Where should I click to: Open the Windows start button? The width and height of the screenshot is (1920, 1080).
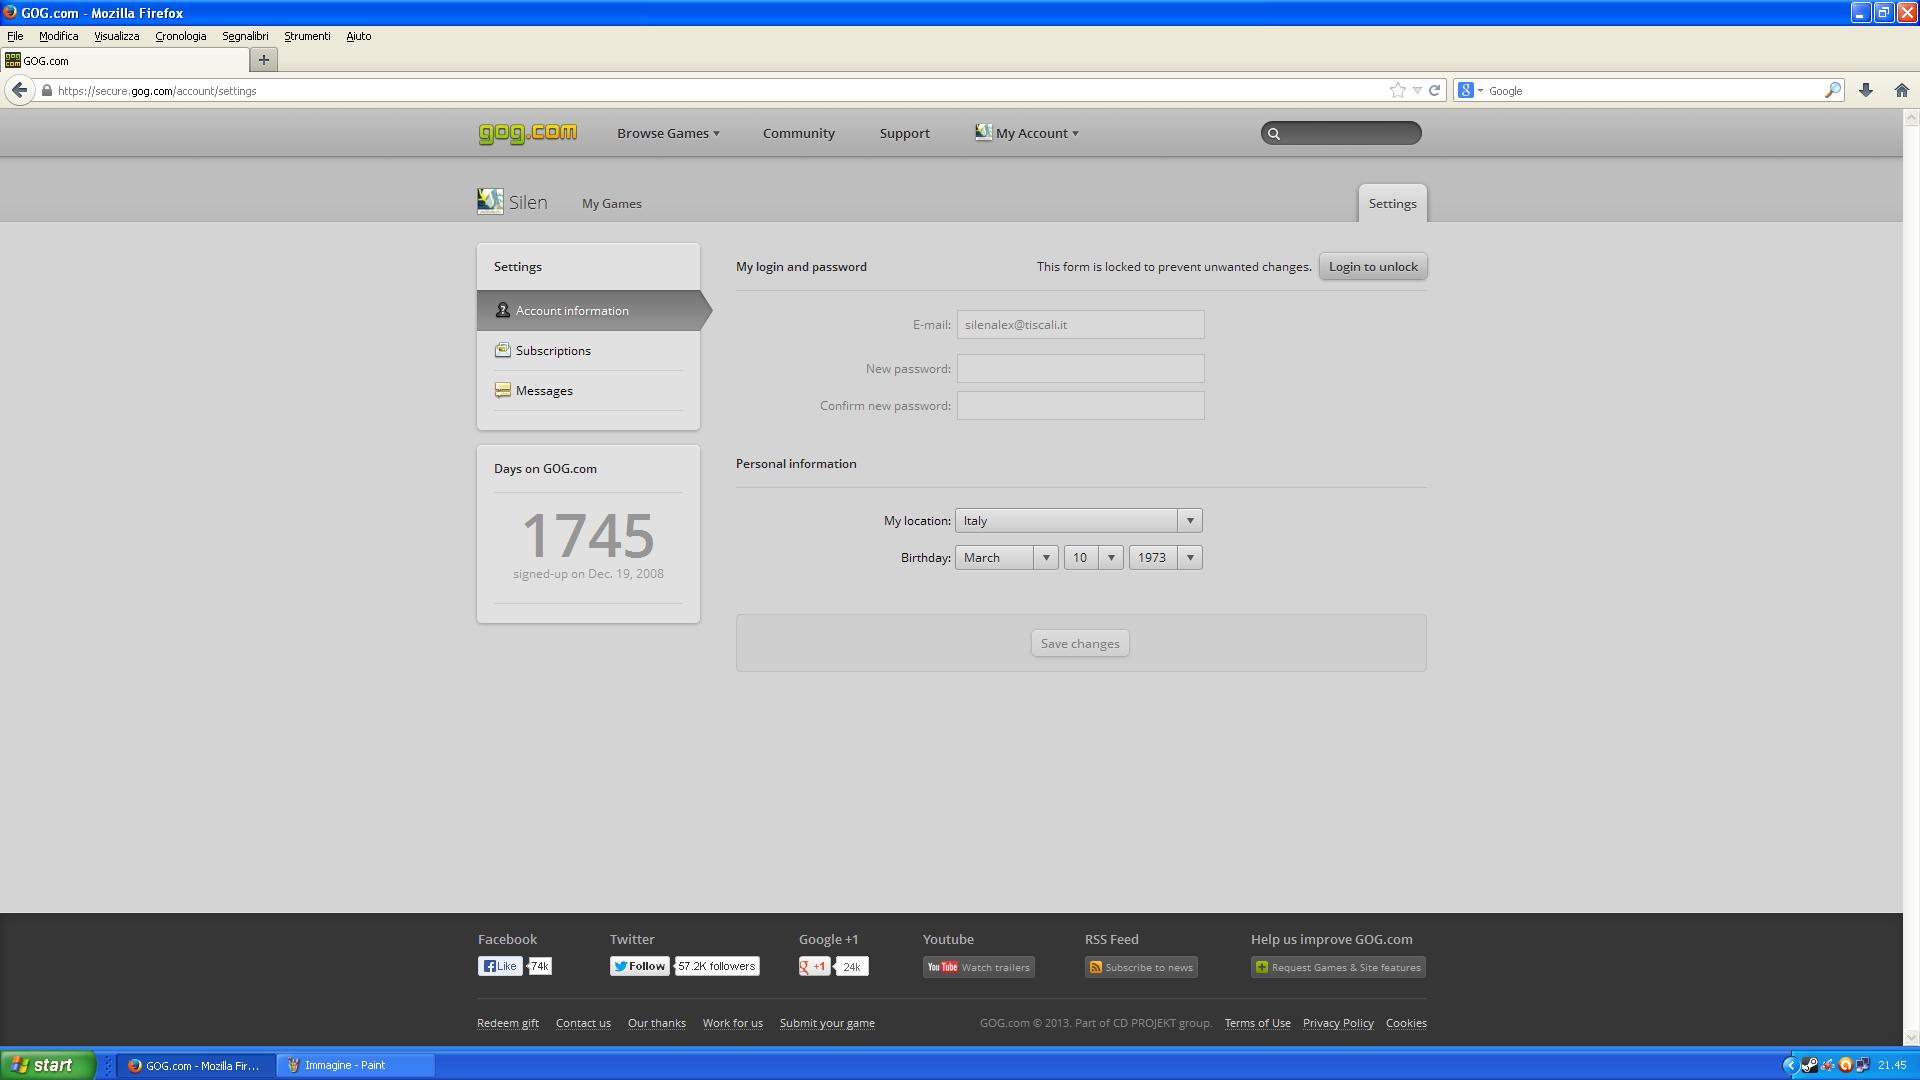pyautogui.click(x=47, y=1065)
